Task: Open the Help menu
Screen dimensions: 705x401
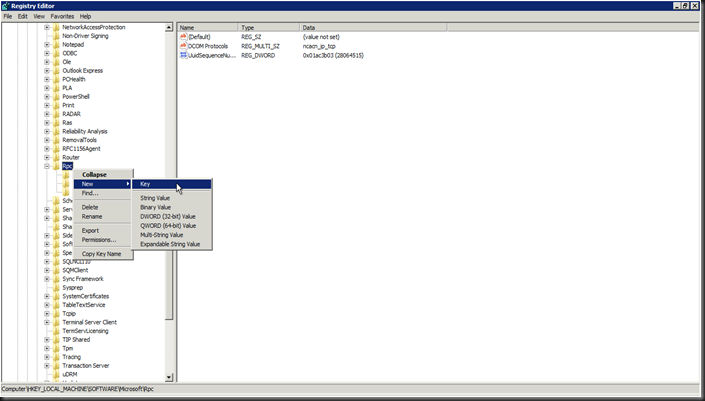Action: 85,16
